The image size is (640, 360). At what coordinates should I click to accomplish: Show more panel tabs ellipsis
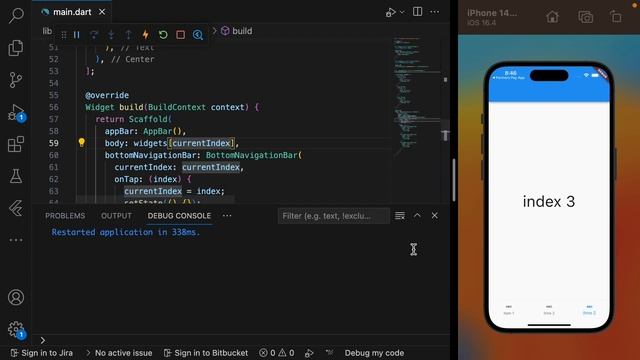click(227, 216)
